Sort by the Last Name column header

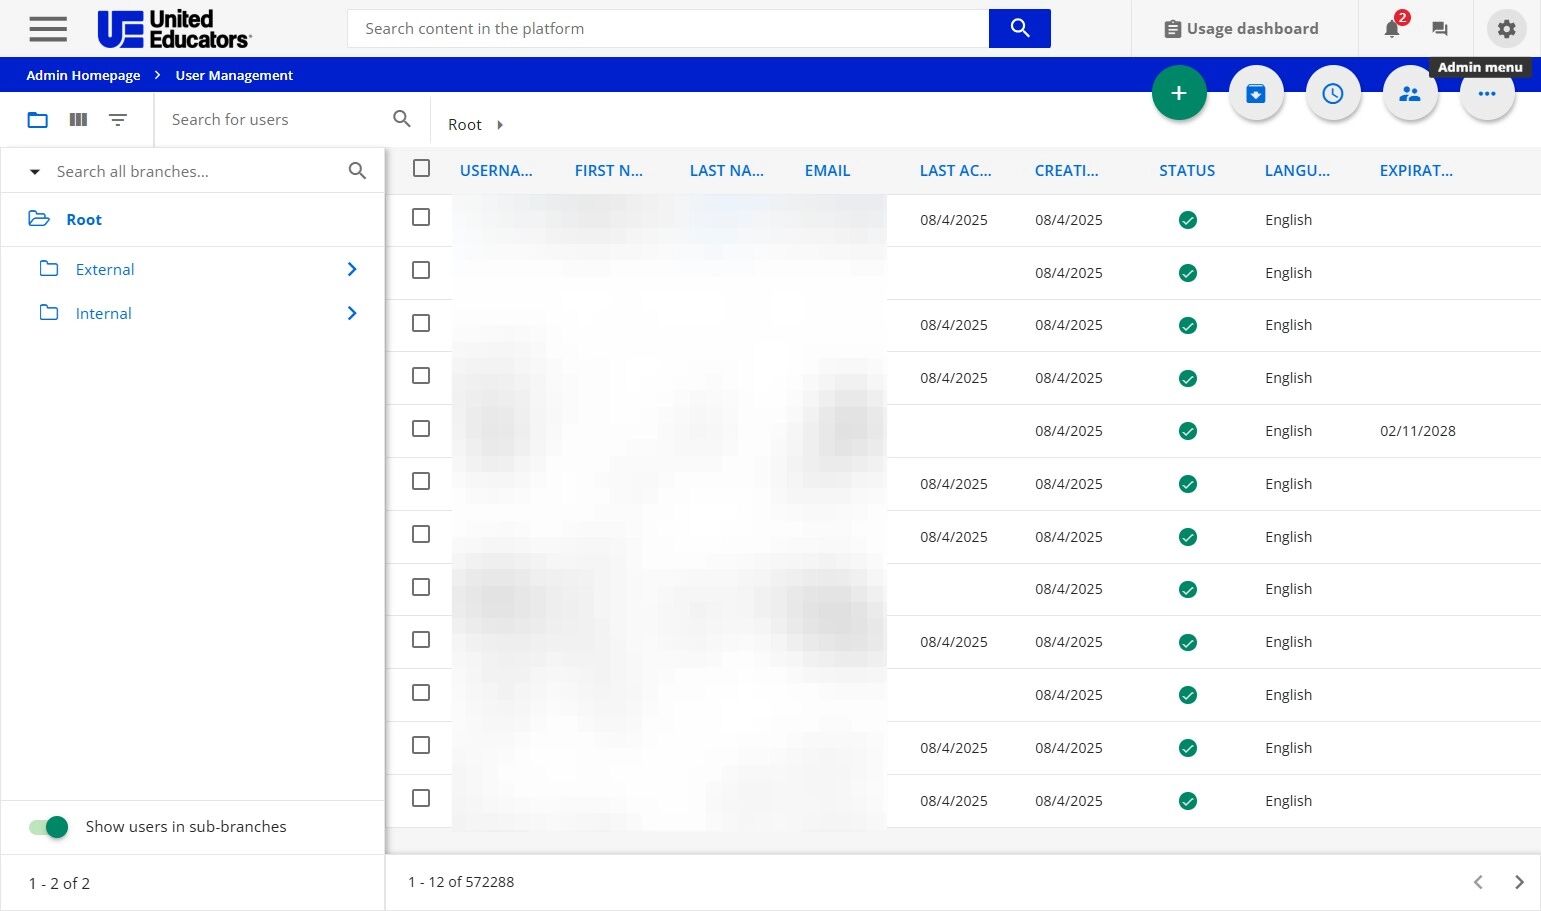(x=727, y=171)
